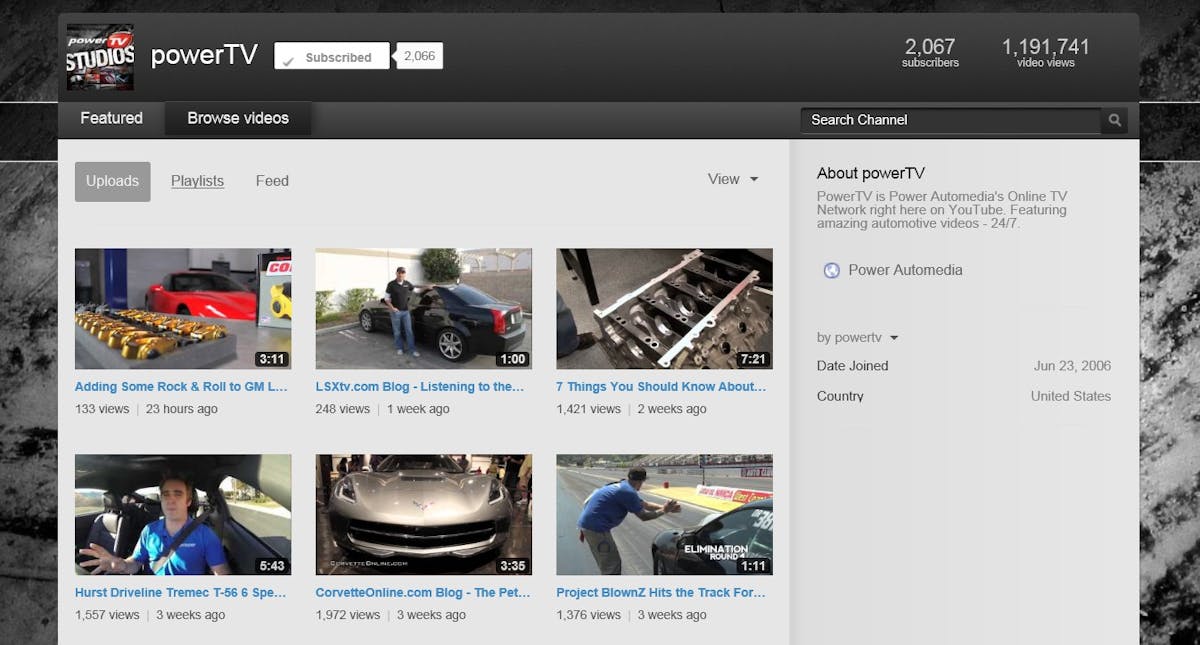Open the engine block 7:21 video thumbnail

pyautogui.click(x=664, y=309)
